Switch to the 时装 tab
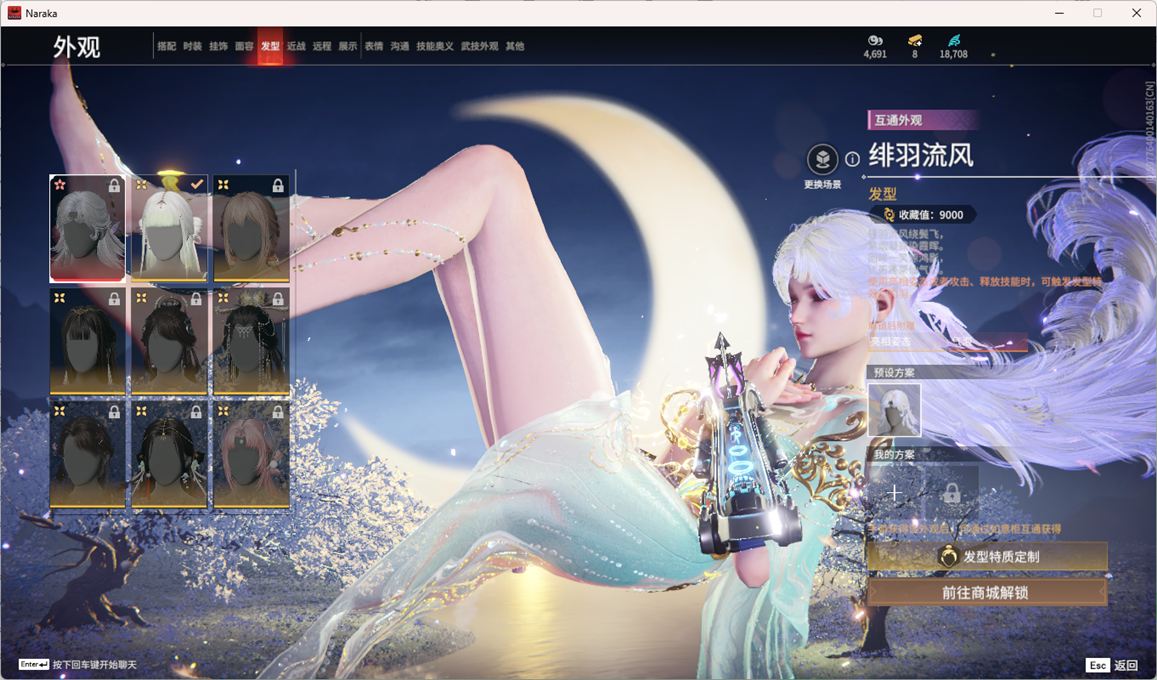The height and width of the screenshot is (680, 1157). click(193, 46)
